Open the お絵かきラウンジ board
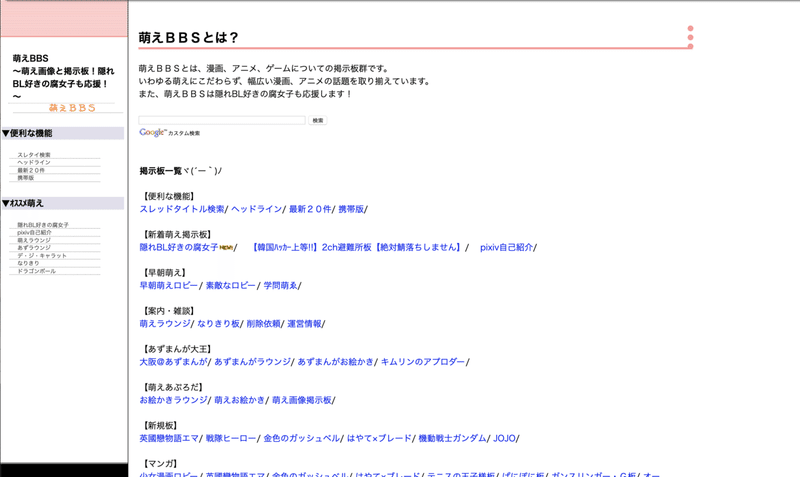The width and height of the screenshot is (800, 477). pos(173,400)
